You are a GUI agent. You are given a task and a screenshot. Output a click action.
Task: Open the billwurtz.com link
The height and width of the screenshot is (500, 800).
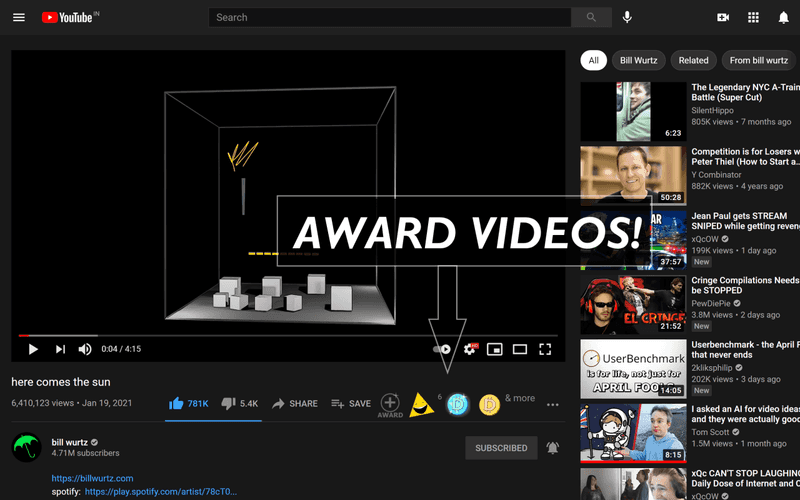tap(92, 478)
